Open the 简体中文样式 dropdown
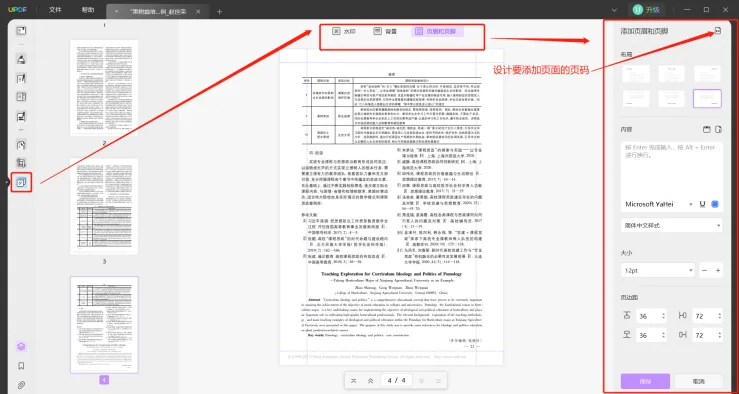This screenshot has width=739, height=394. coord(672,226)
